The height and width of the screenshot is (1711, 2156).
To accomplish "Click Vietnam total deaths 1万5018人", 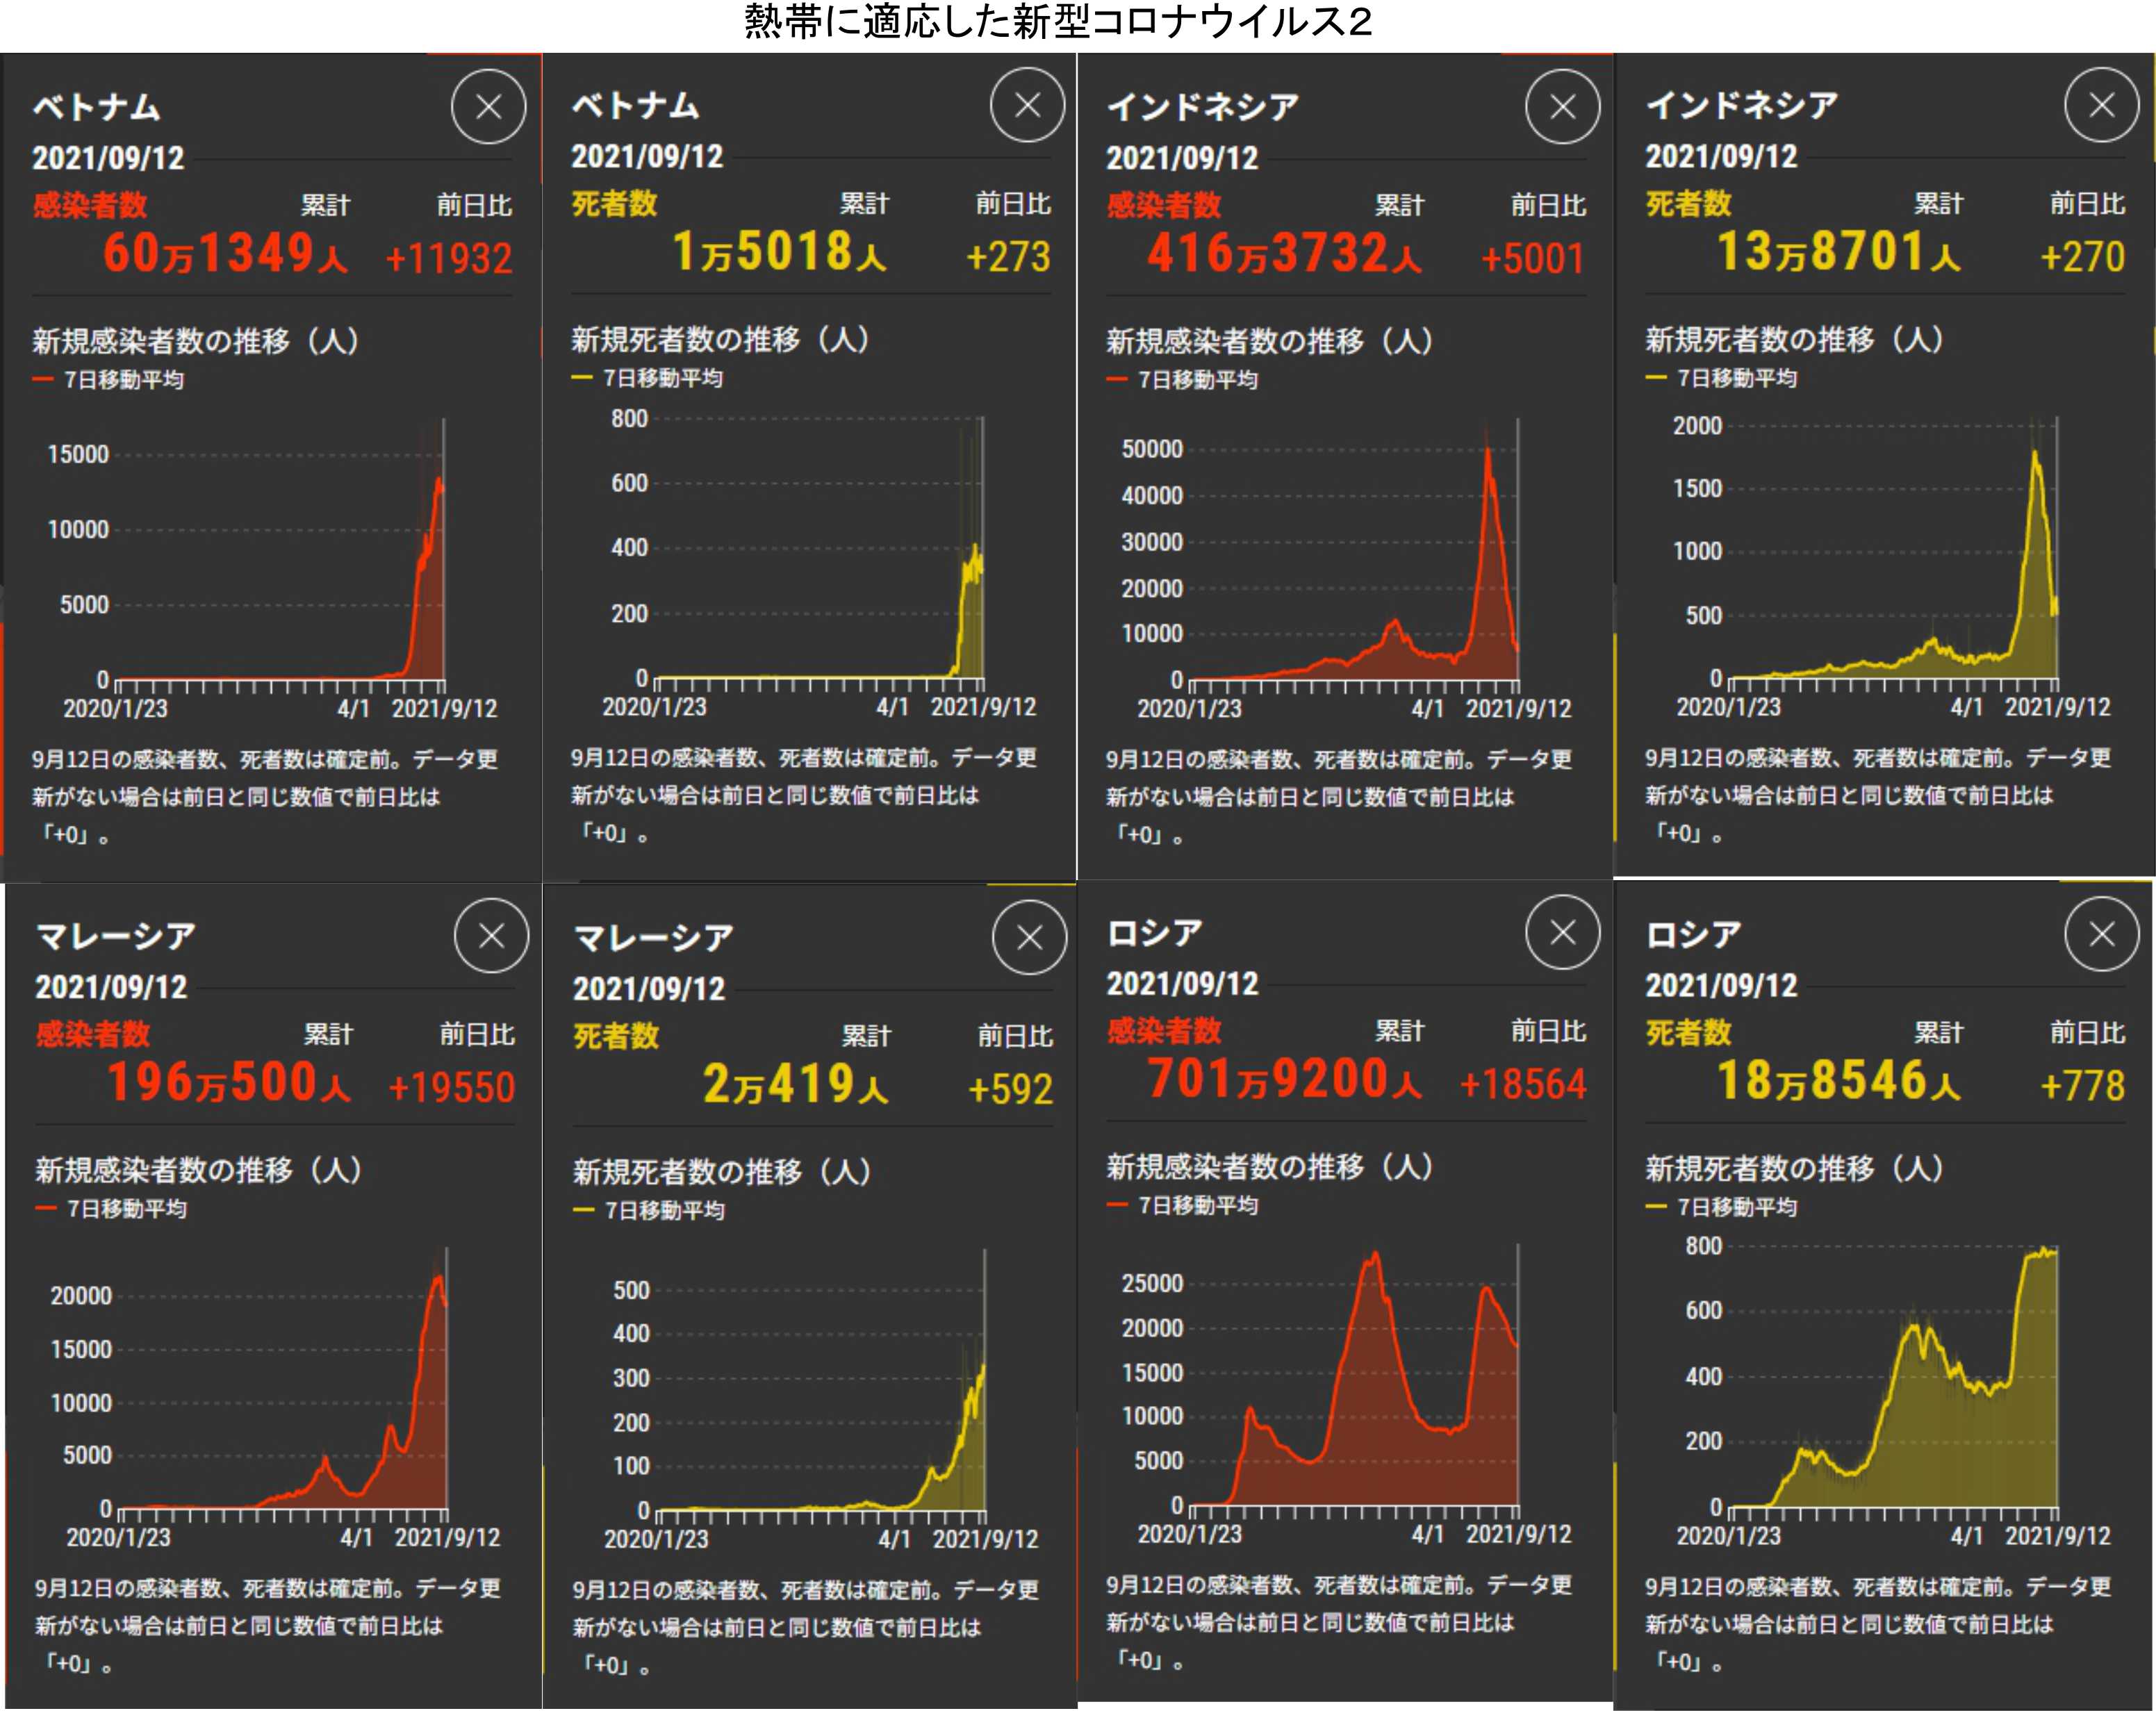I will [779, 251].
